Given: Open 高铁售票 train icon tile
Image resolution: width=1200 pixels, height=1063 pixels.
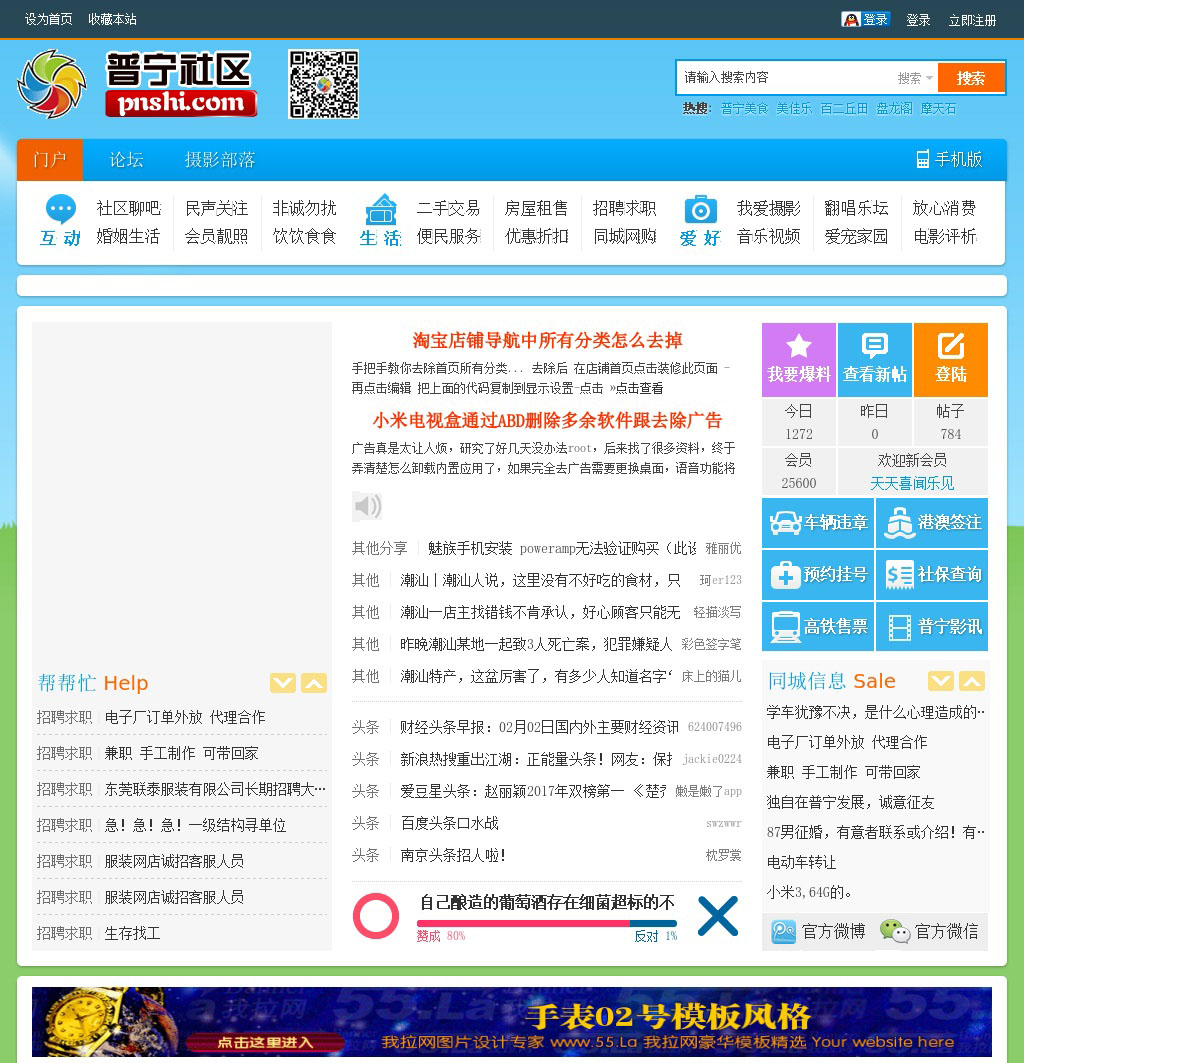Looking at the screenshot, I should (x=818, y=627).
